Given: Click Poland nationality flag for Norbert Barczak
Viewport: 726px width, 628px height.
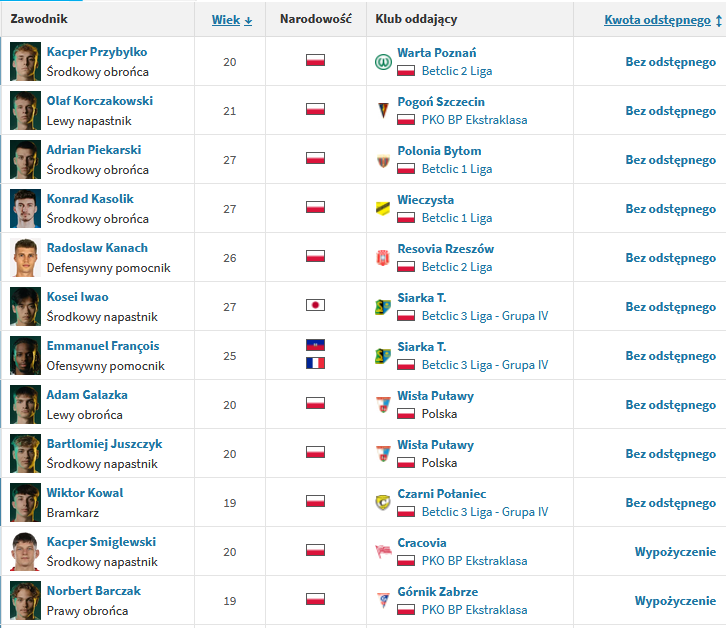Looking at the screenshot, I should [315, 599].
